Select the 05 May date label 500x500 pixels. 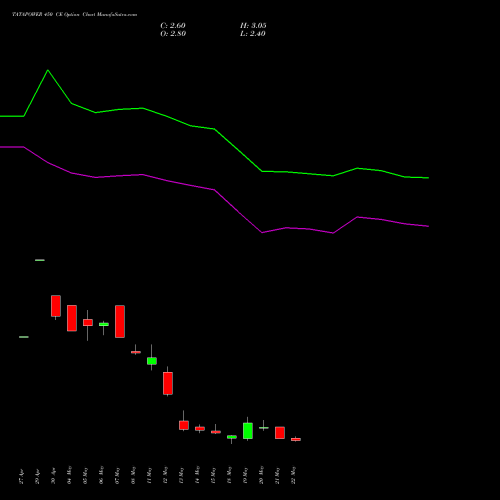click(x=85, y=476)
